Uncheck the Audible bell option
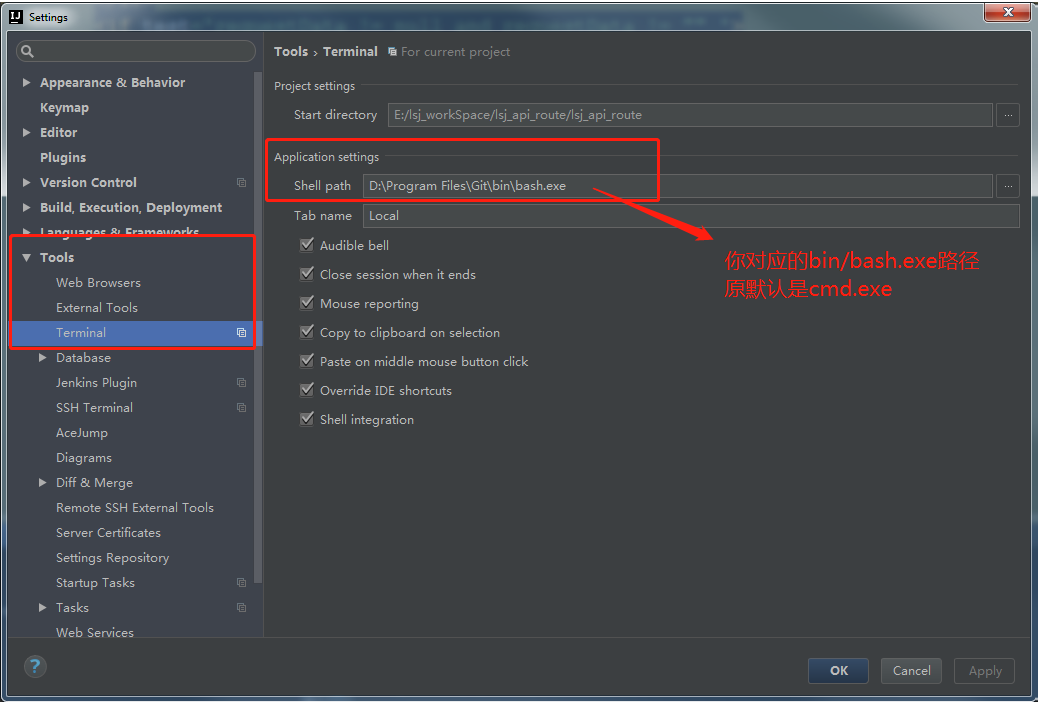1038x702 pixels. click(x=306, y=245)
